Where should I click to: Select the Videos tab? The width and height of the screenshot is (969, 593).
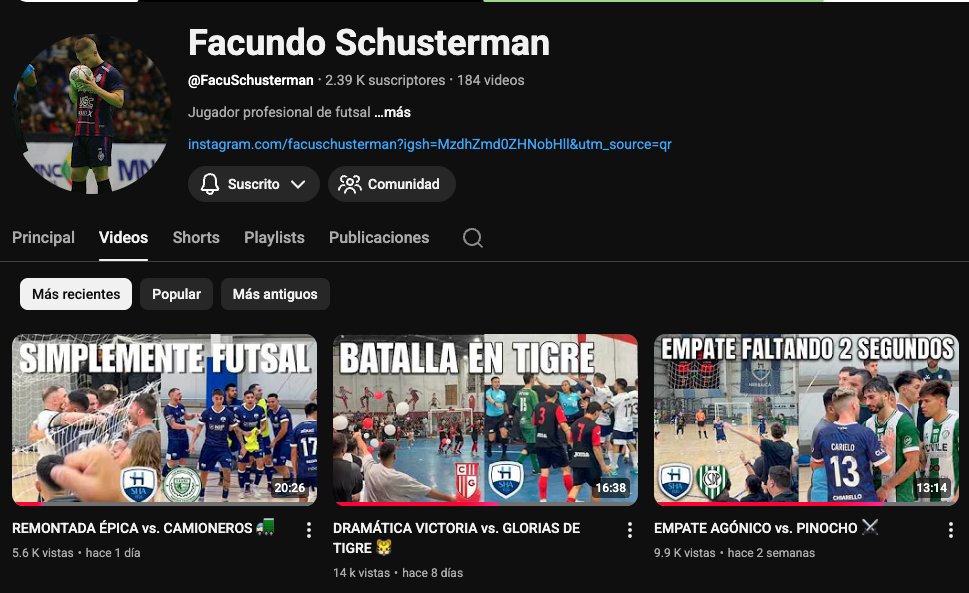click(x=124, y=238)
